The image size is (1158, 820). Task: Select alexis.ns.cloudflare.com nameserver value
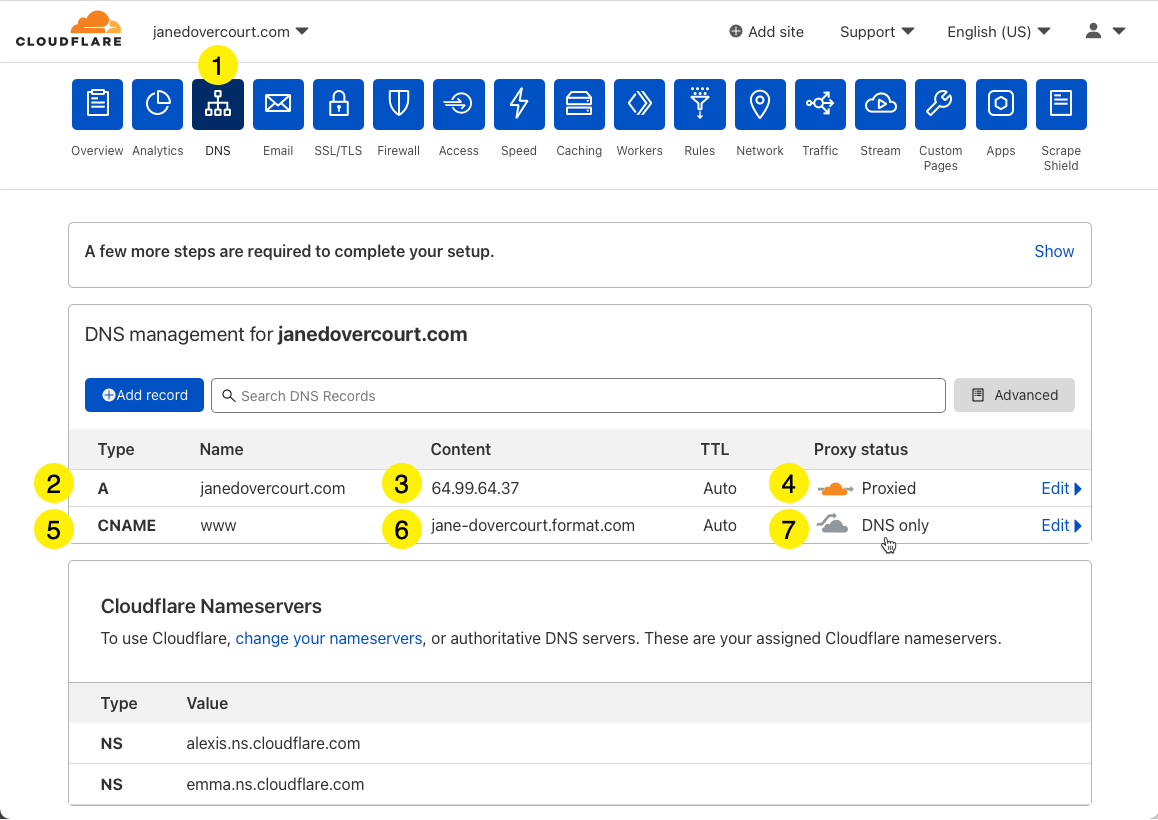[273, 743]
